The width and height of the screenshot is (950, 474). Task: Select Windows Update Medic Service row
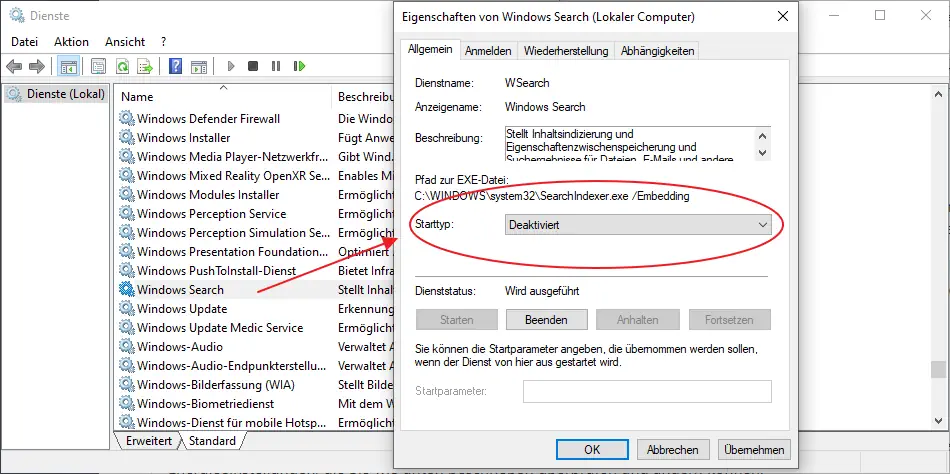point(256,328)
